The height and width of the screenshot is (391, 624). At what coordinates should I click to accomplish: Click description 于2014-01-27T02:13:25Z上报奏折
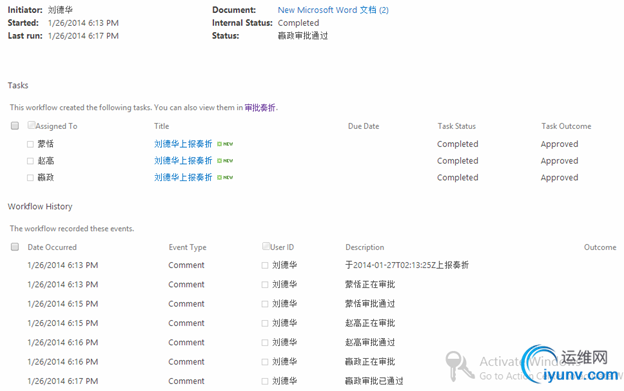click(x=407, y=265)
